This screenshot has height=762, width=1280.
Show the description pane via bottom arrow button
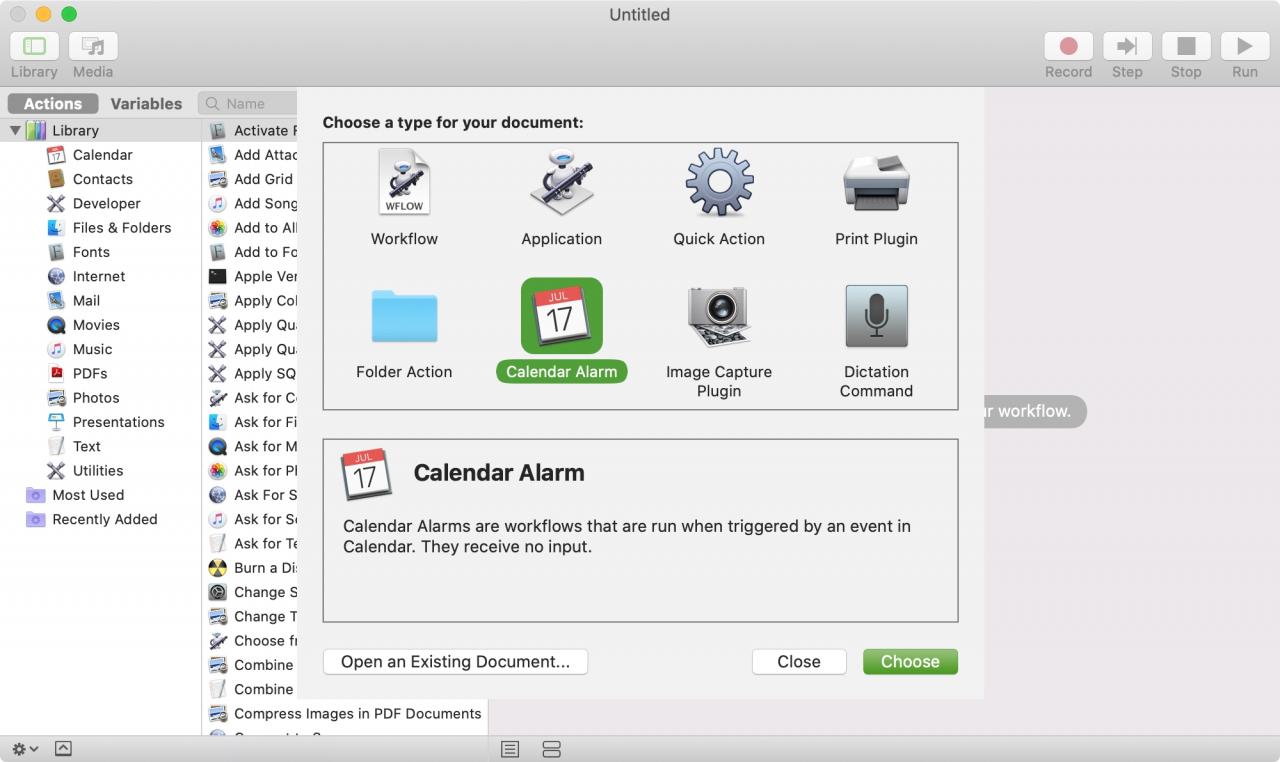(x=62, y=748)
